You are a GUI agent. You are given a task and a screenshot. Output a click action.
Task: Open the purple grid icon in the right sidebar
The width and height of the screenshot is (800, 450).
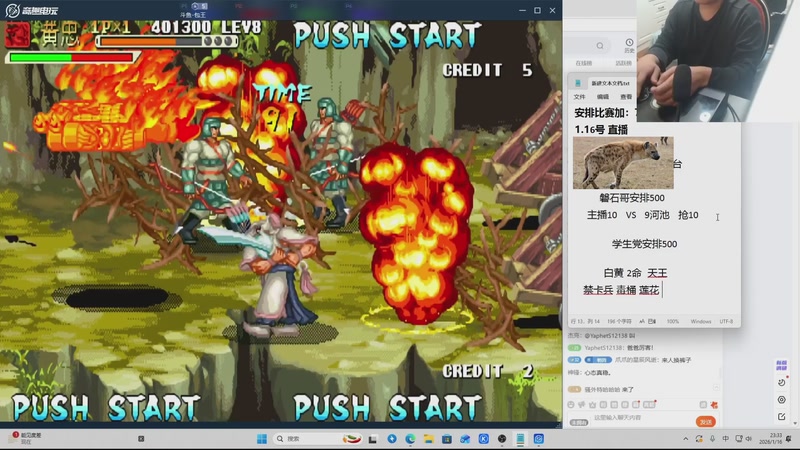(781, 365)
